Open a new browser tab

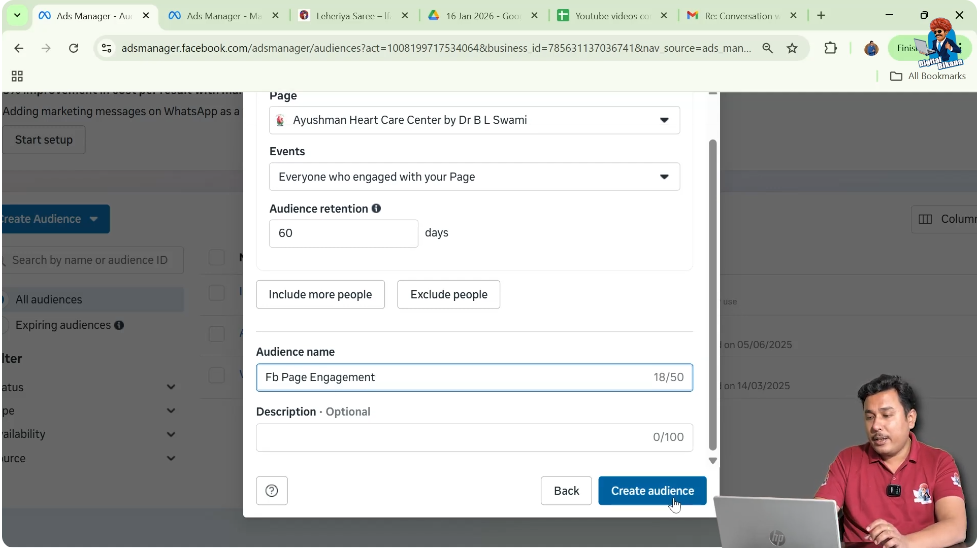pyautogui.click(x=821, y=16)
